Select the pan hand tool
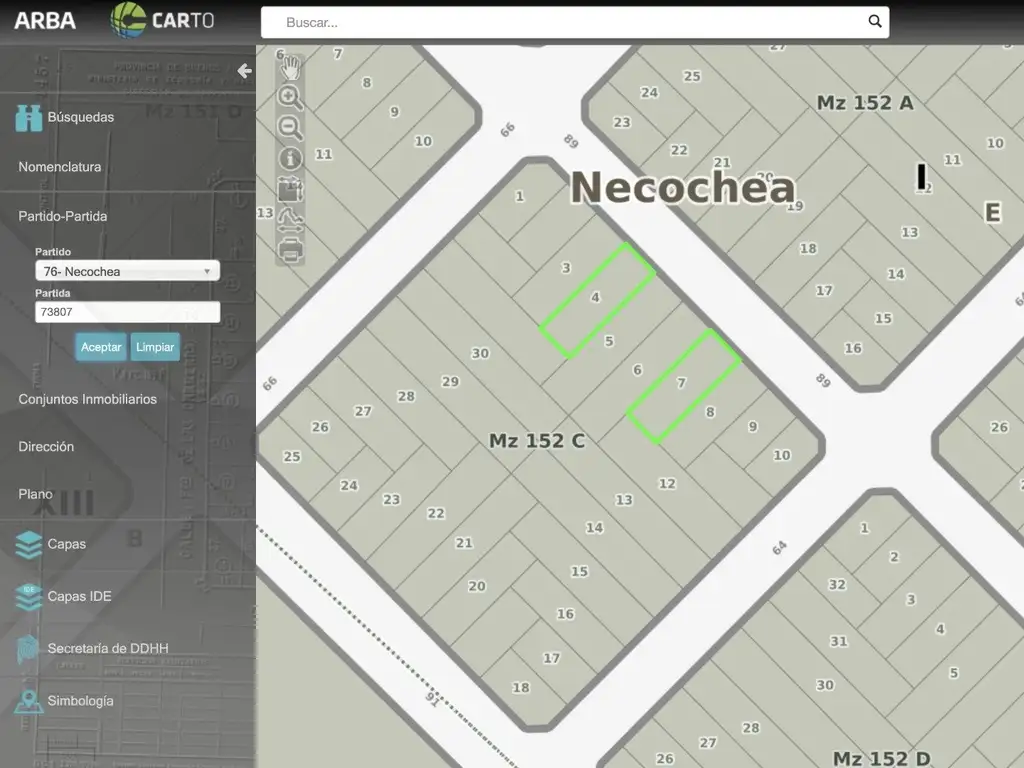 290,68
